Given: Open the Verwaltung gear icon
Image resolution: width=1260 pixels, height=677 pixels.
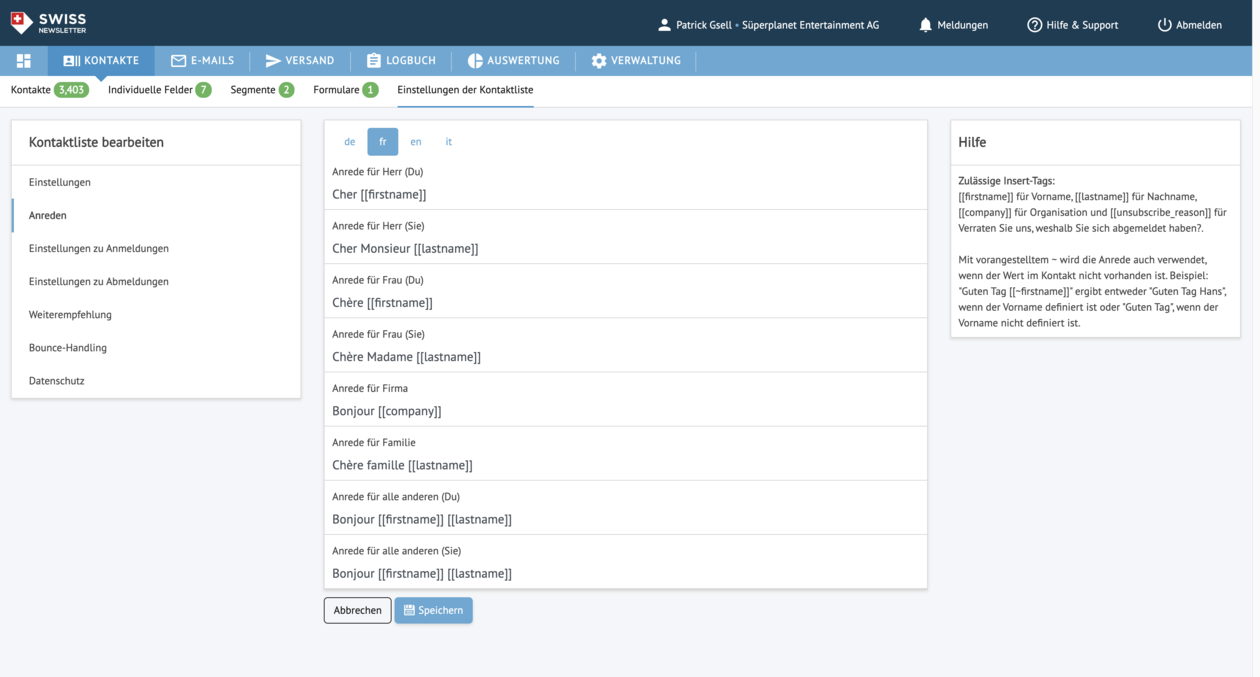Looking at the screenshot, I should [598, 61].
